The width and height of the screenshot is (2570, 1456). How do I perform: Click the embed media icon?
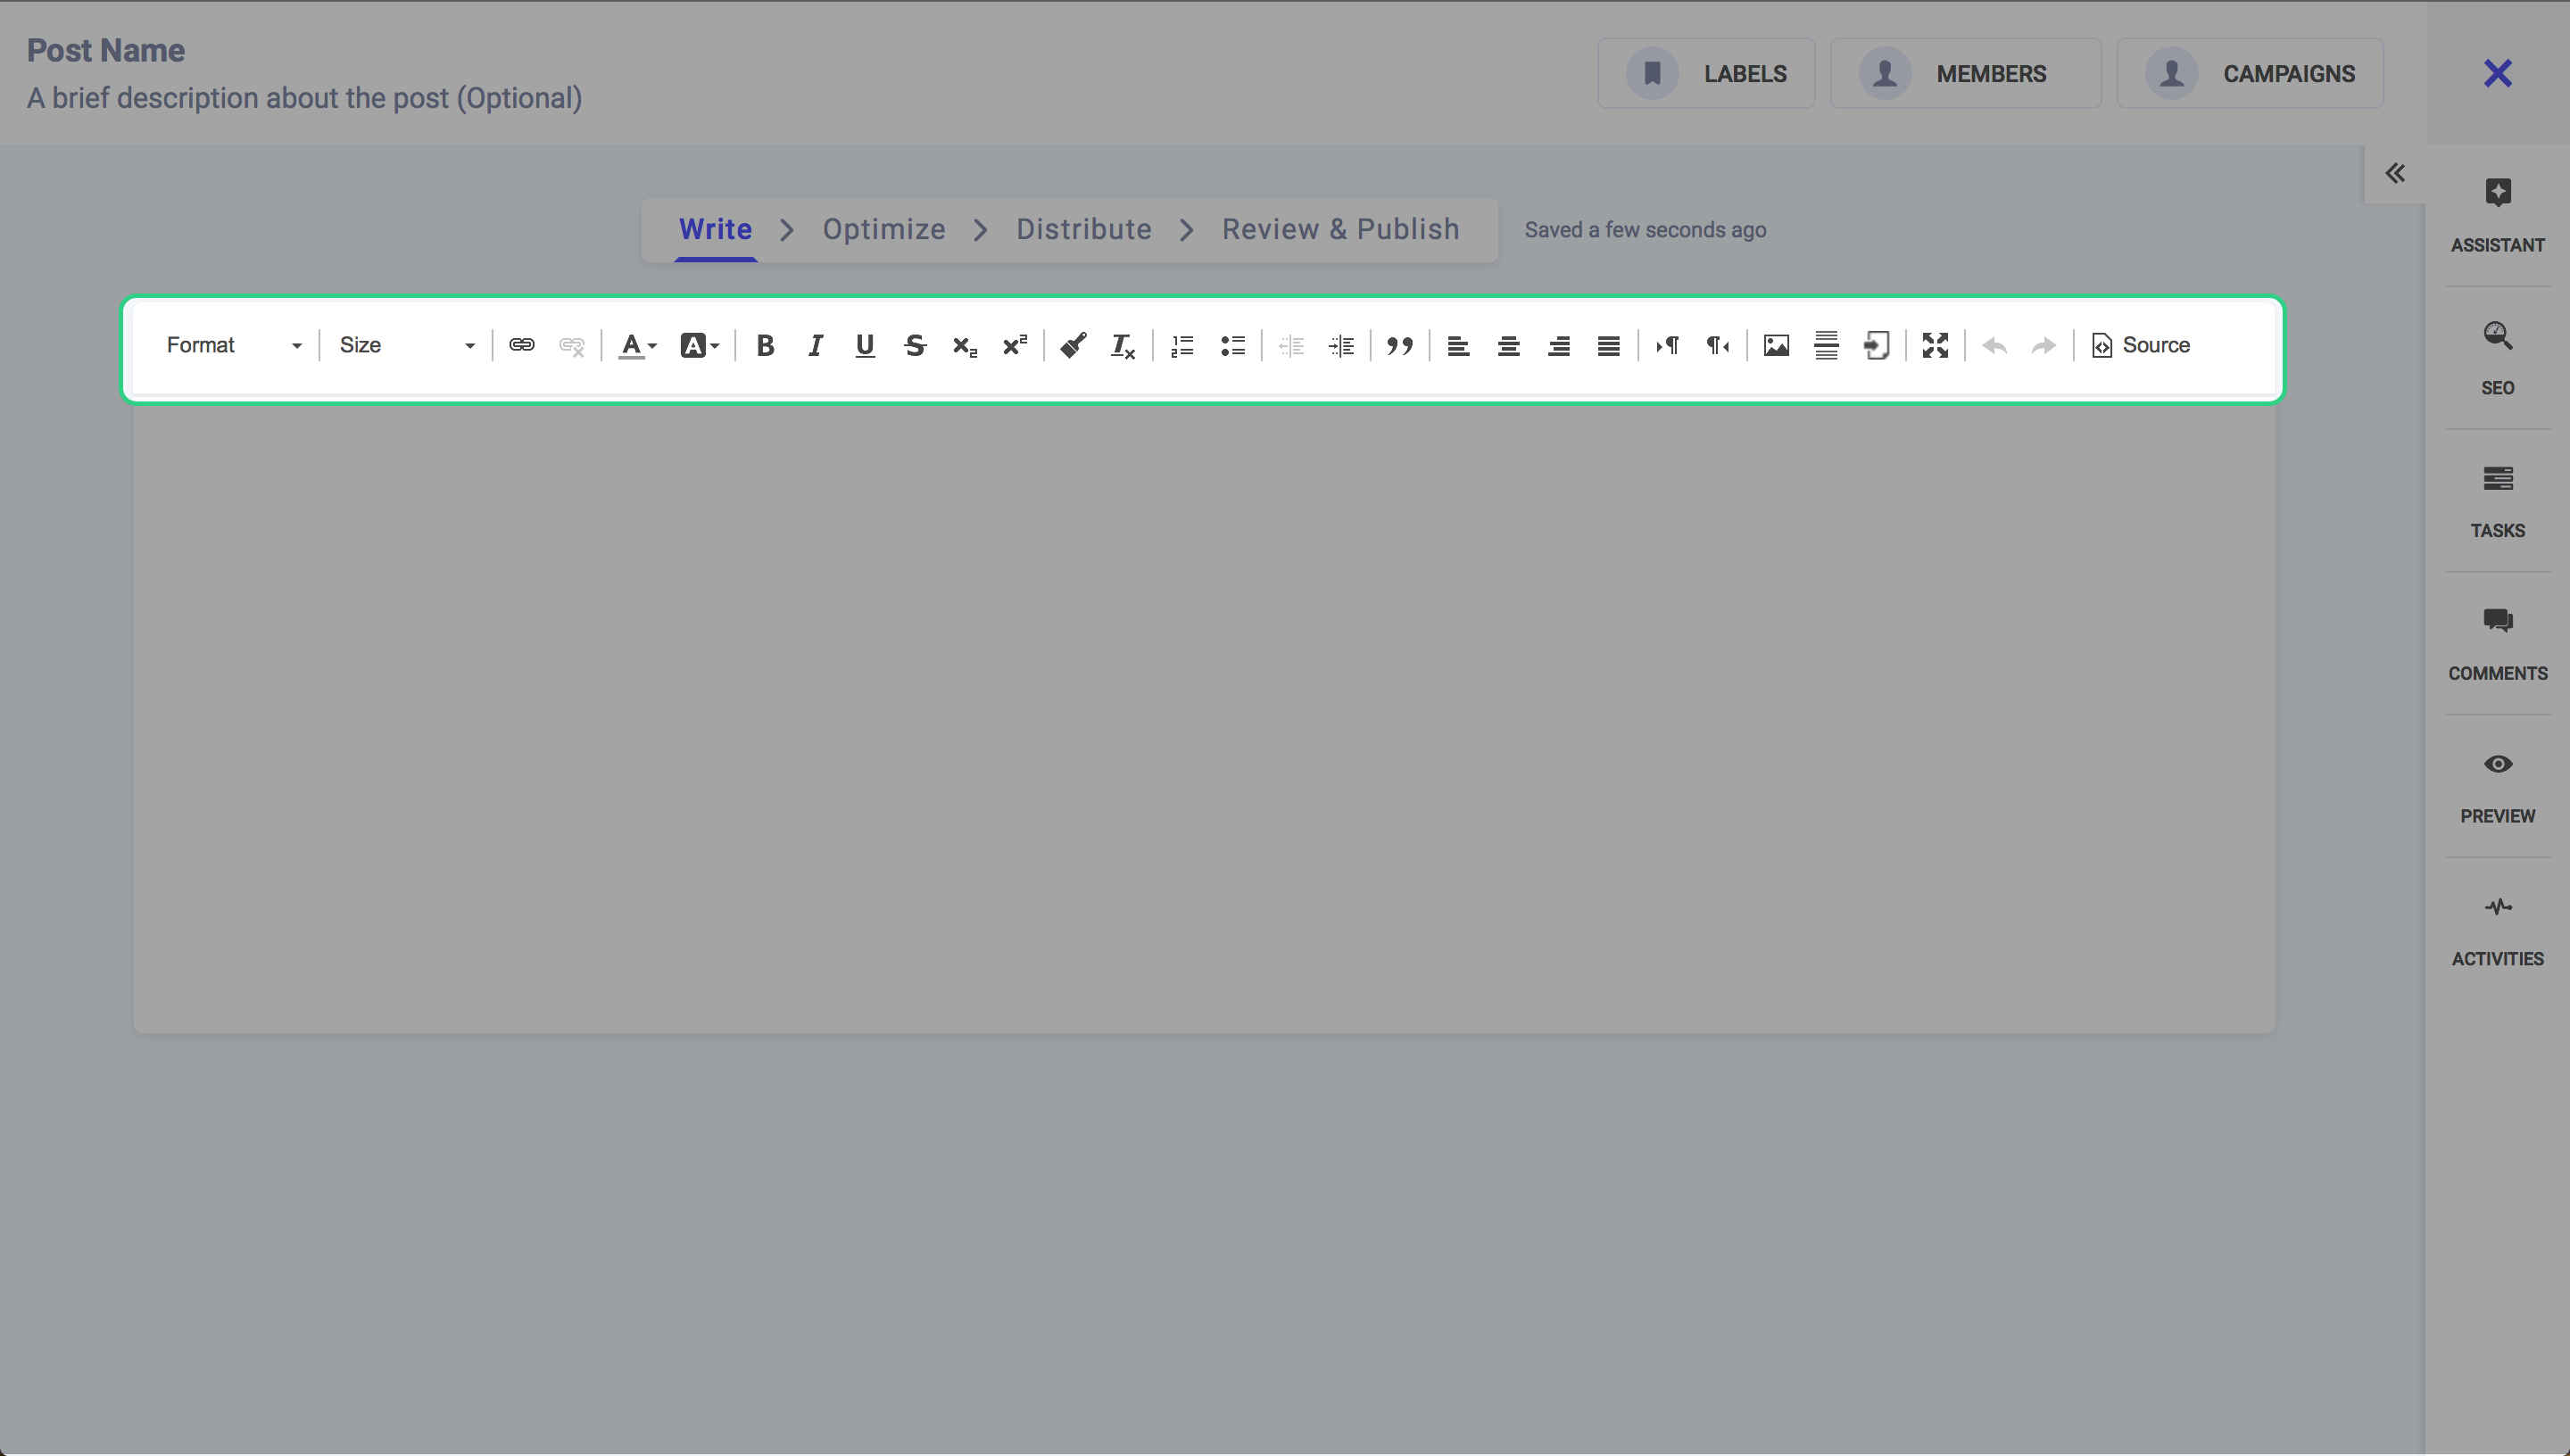[x=1876, y=345]
